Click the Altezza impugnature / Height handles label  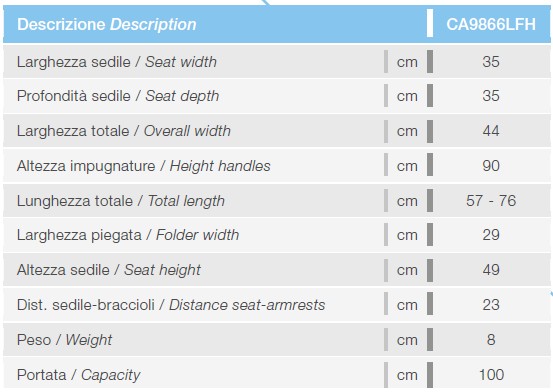coord(144,166)
